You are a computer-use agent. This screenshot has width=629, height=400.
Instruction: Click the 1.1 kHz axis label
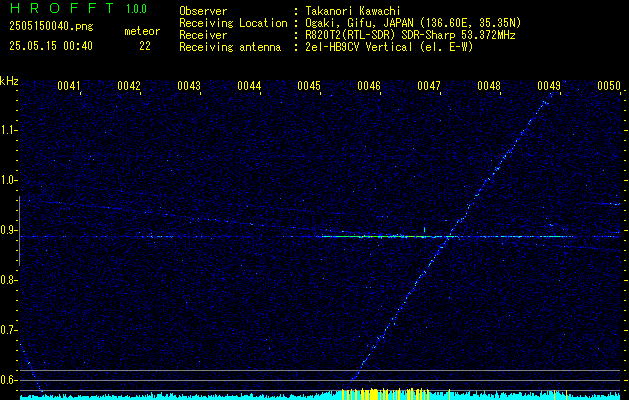pos(8,131)
